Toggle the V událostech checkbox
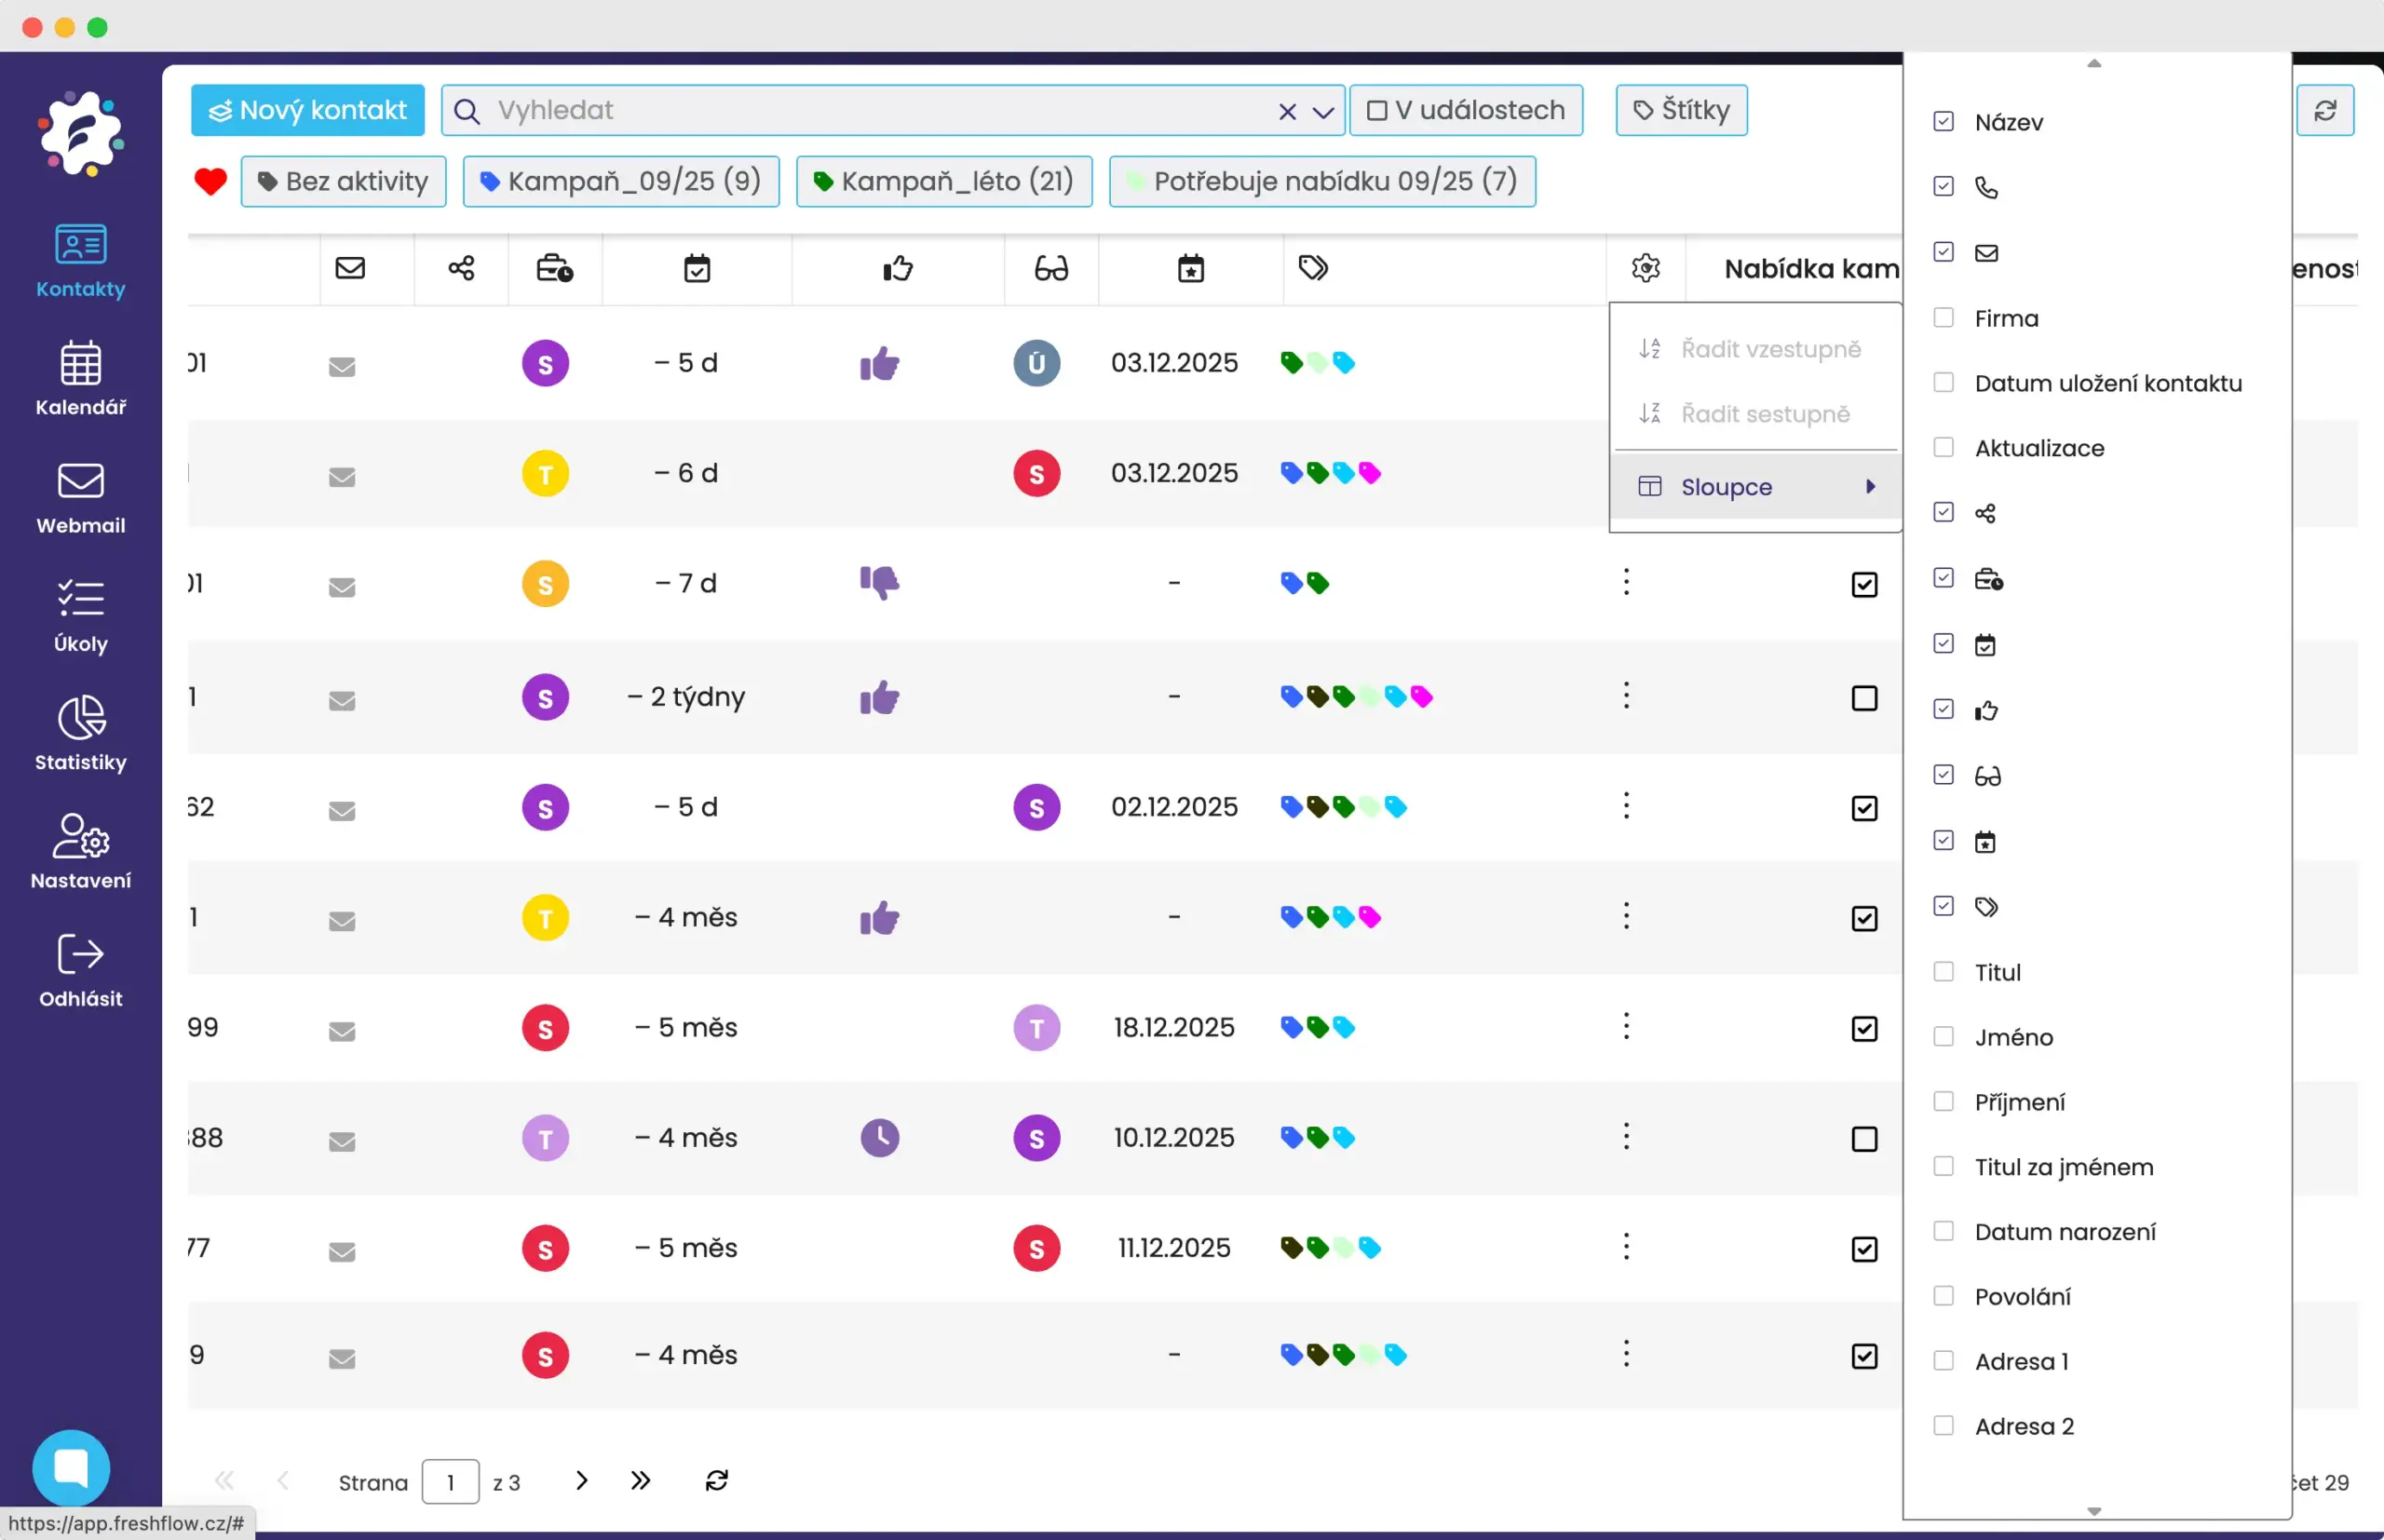This screenshot has height=1540, width=2384. (x=1376, y=110)
